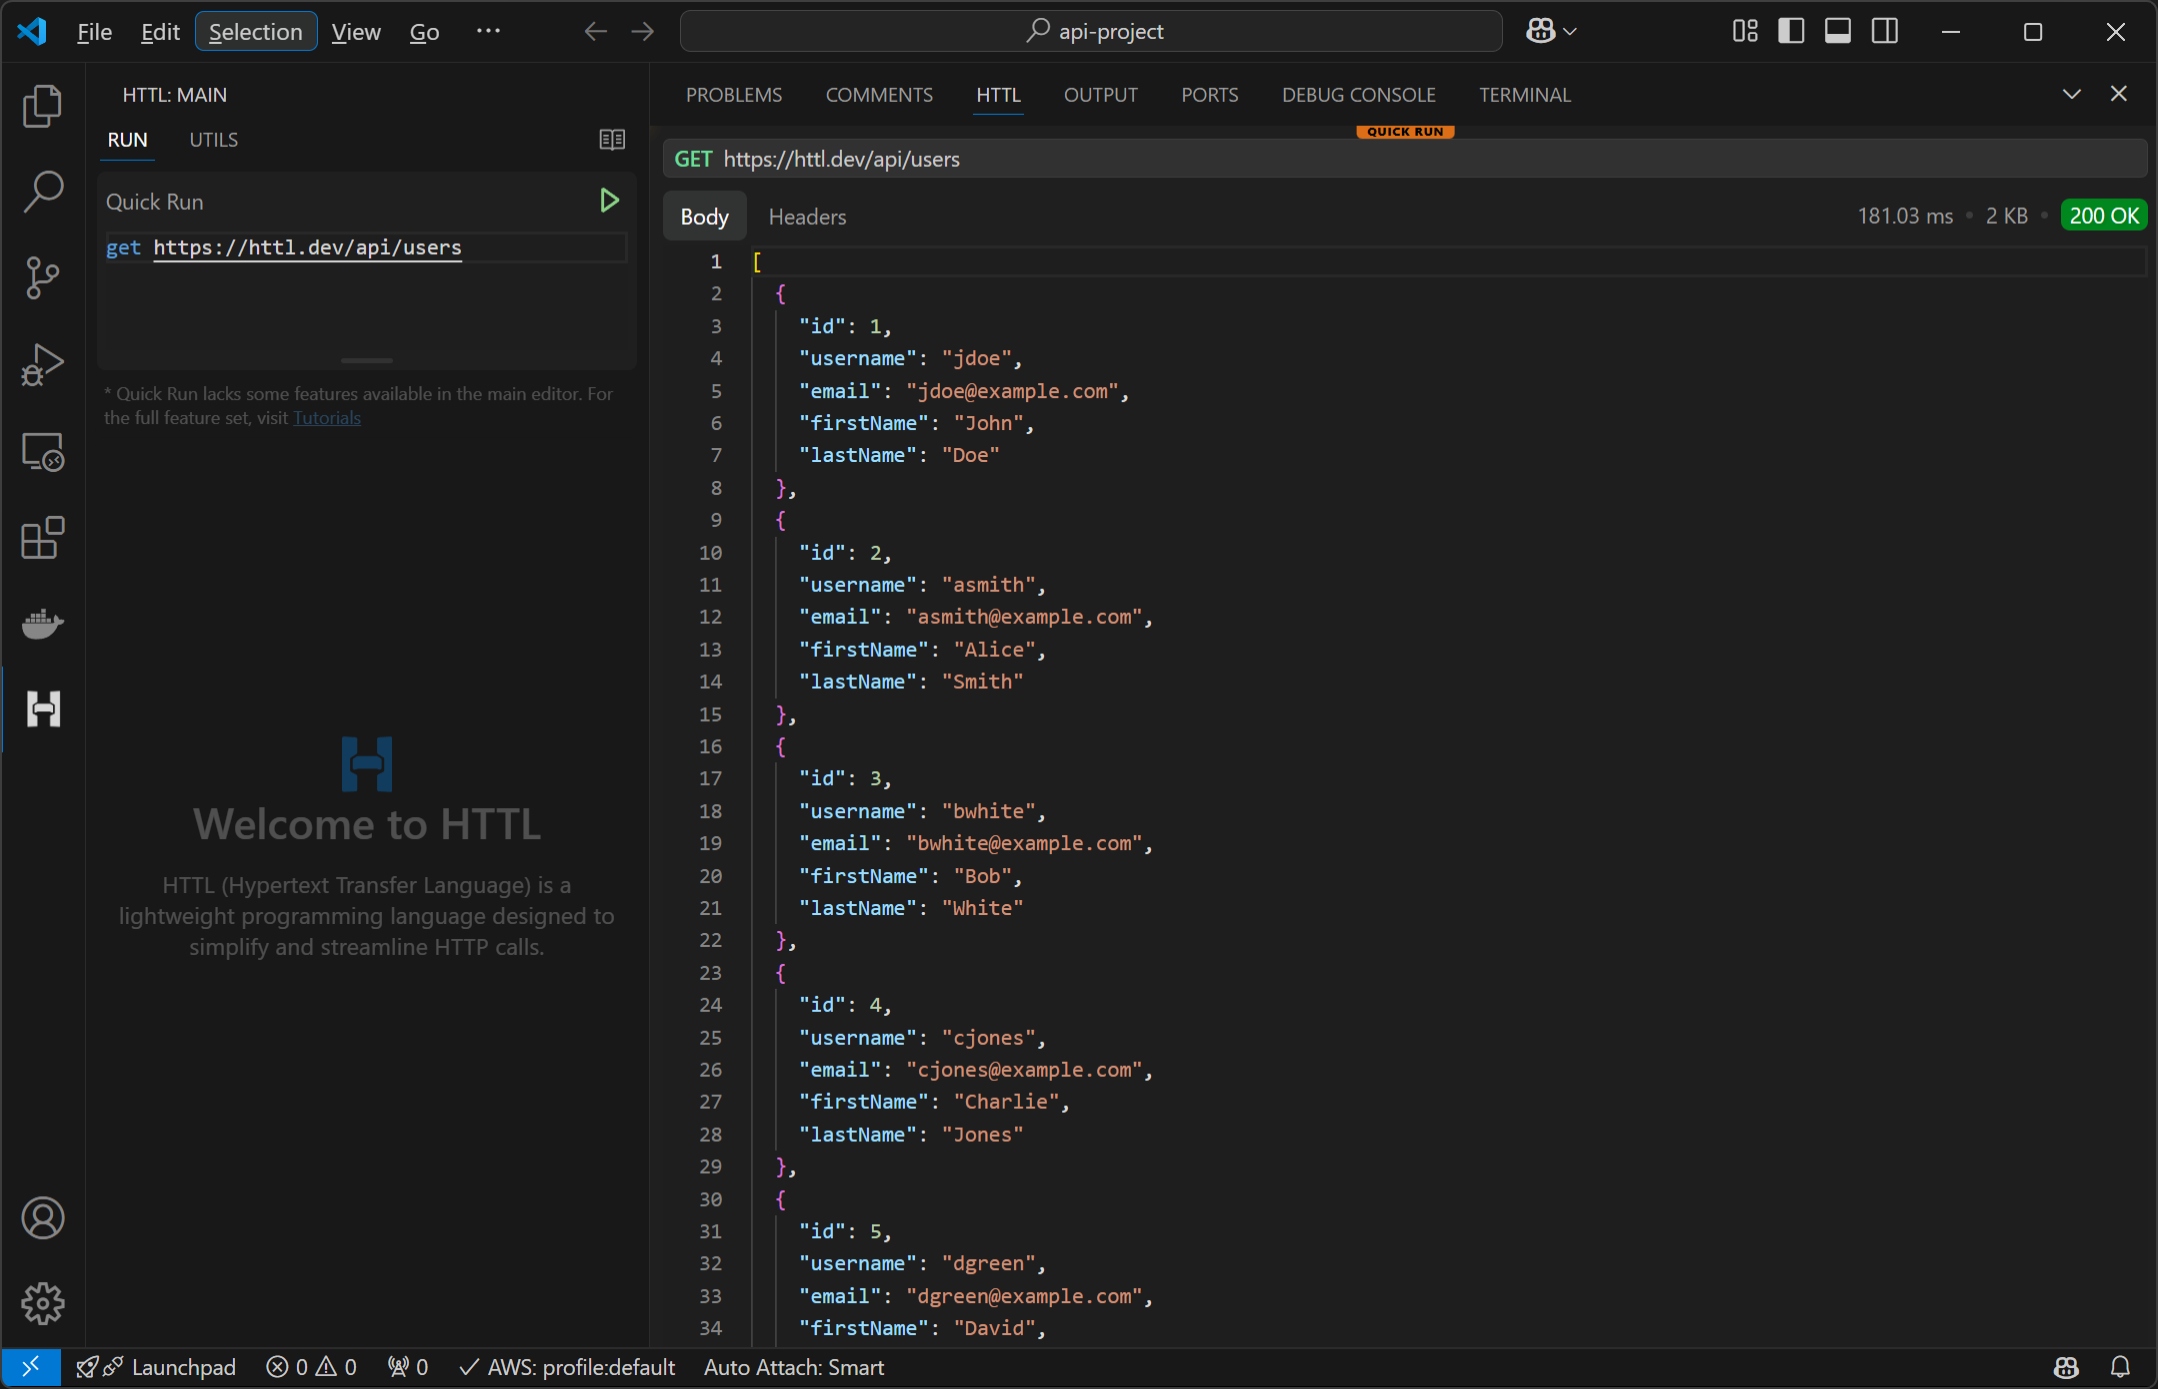Click the "bwhite" username value
This screenshot has height=1389, width=2158.
tap(988, 811)
